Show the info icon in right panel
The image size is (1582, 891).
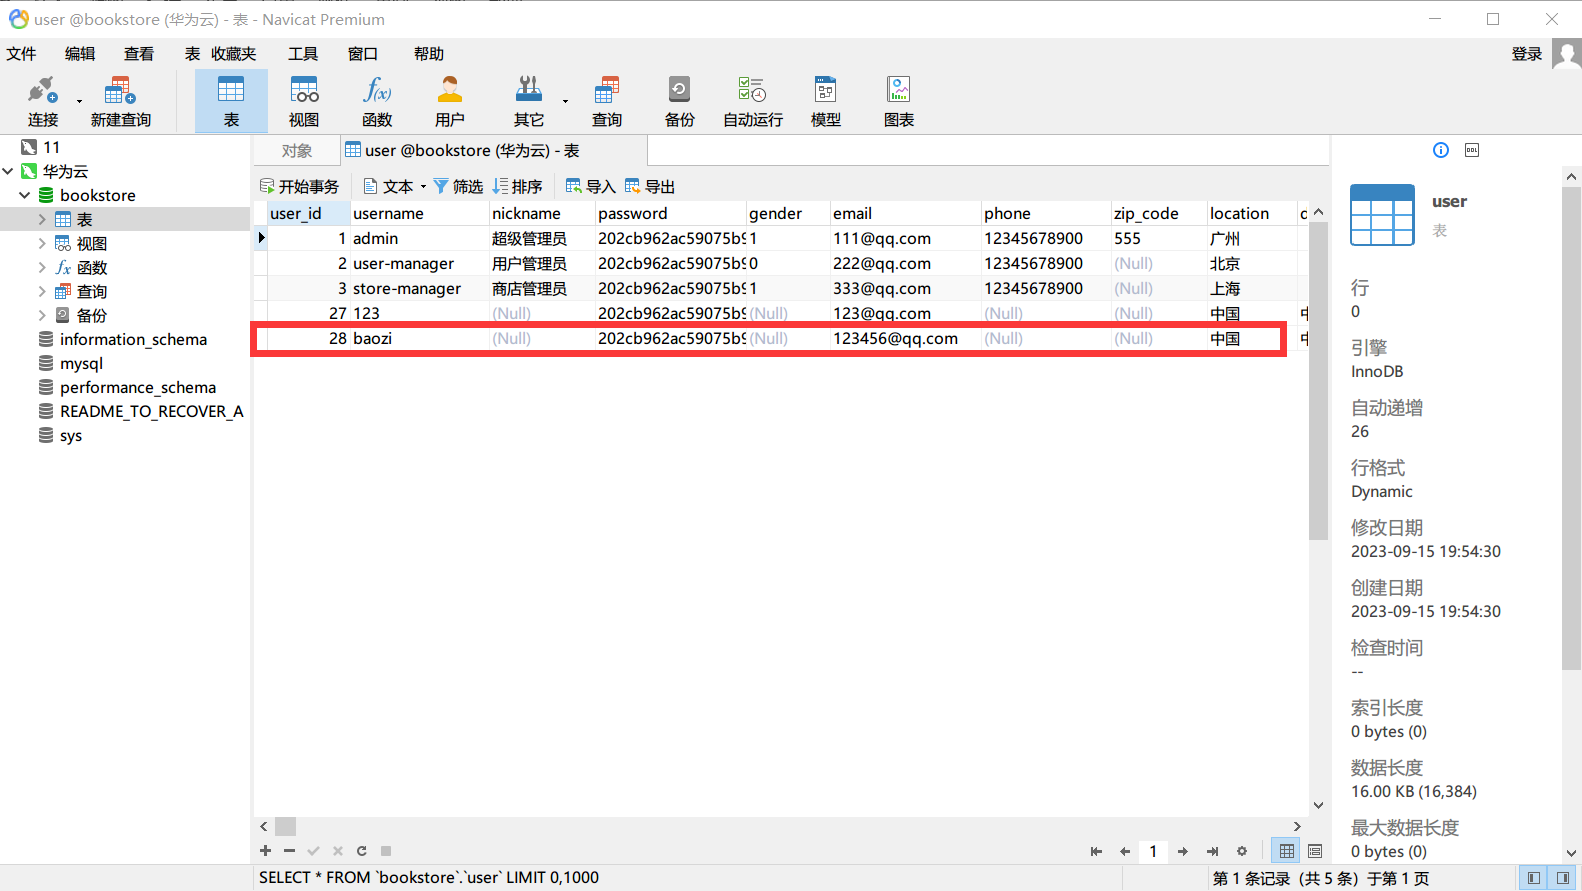click(1441, 150)
